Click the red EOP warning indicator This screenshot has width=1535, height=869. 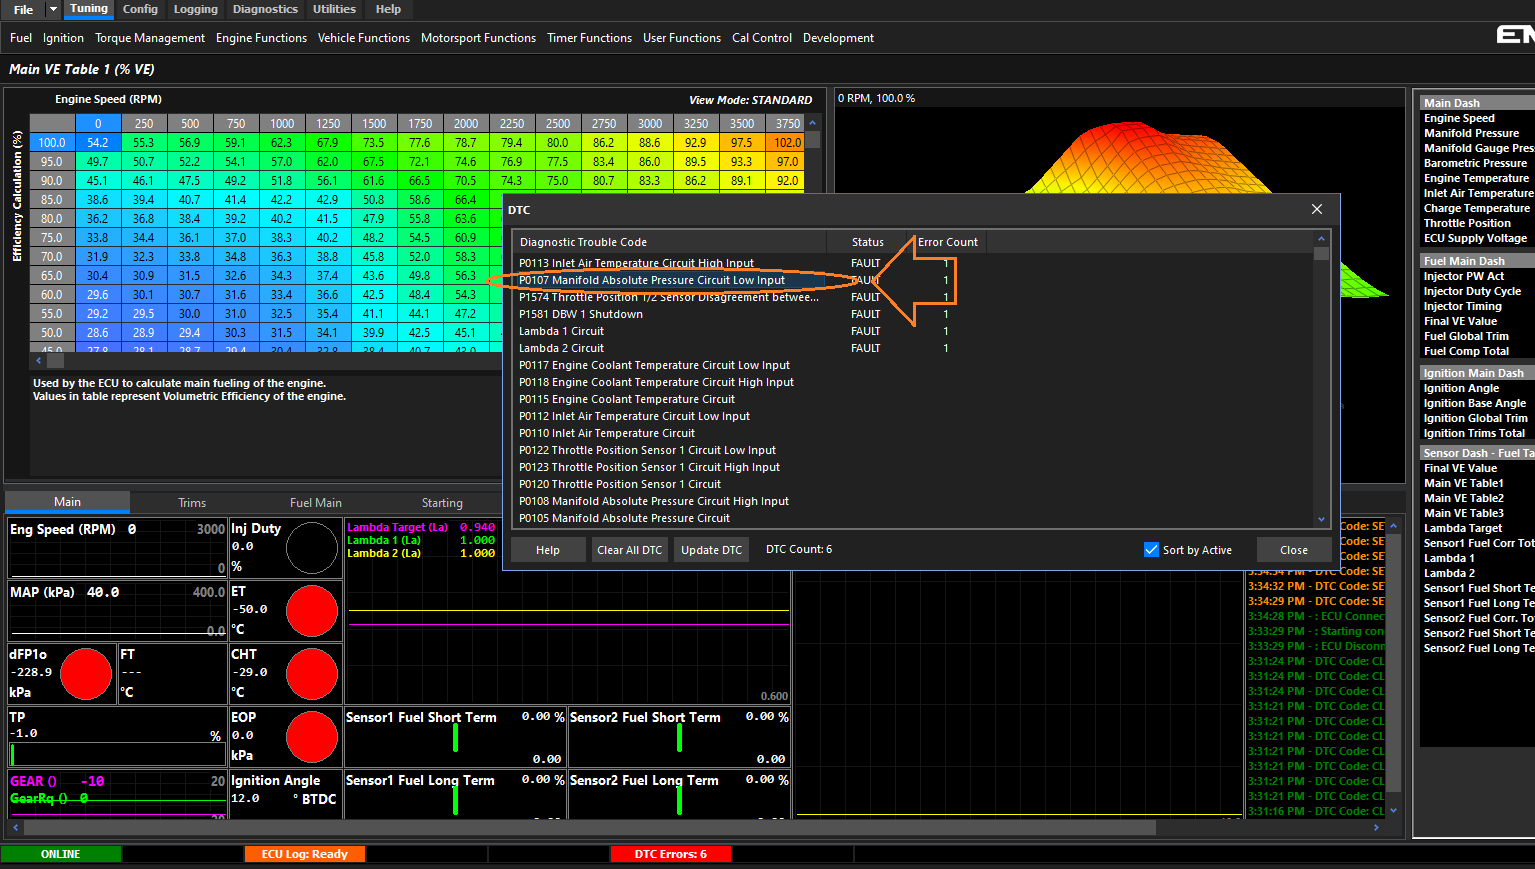point(312,737)
